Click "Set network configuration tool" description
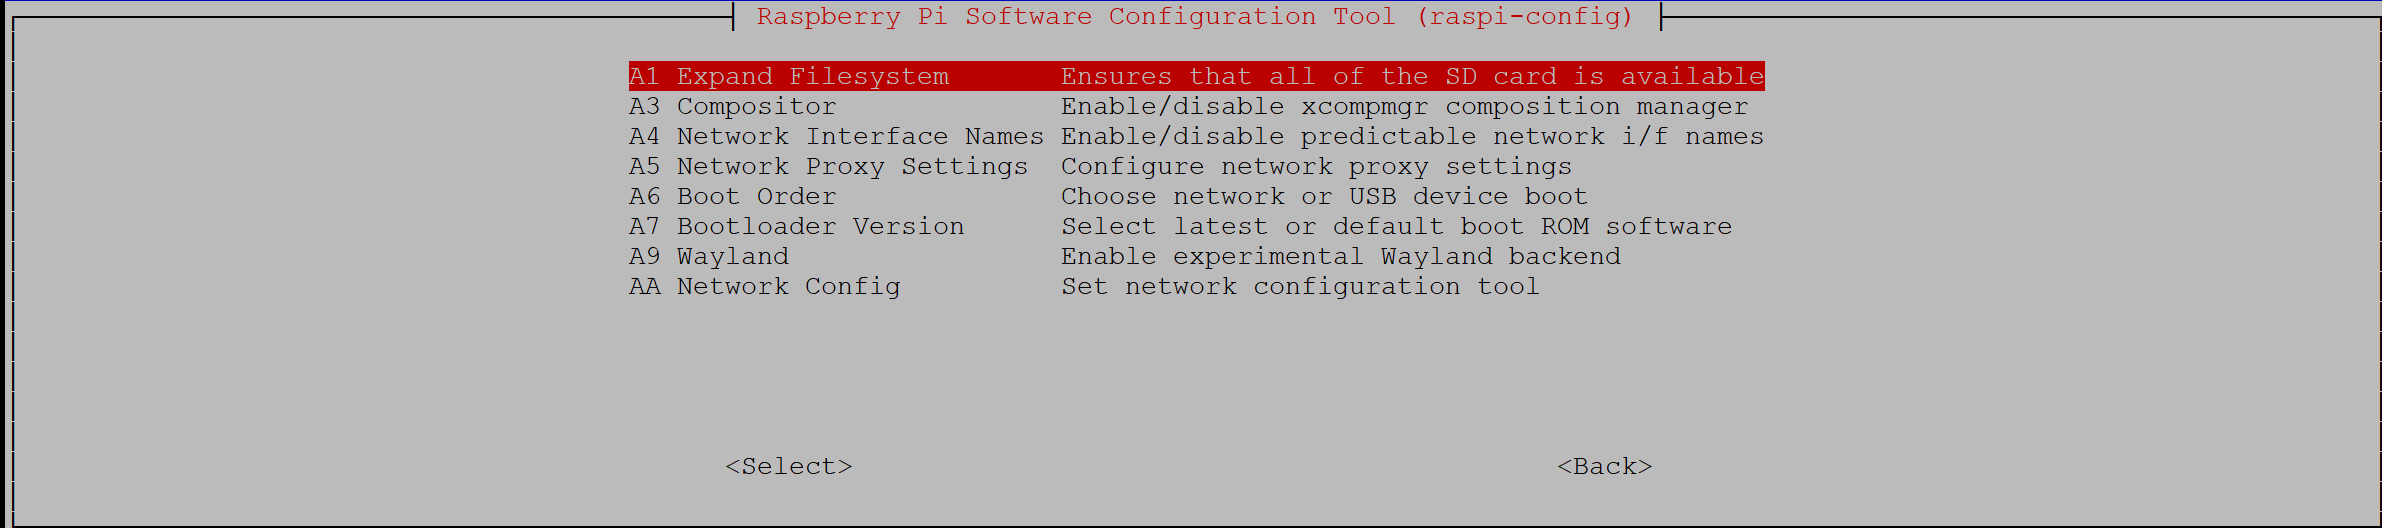This screenshot has height=528, width=2382. (1300, 287)
